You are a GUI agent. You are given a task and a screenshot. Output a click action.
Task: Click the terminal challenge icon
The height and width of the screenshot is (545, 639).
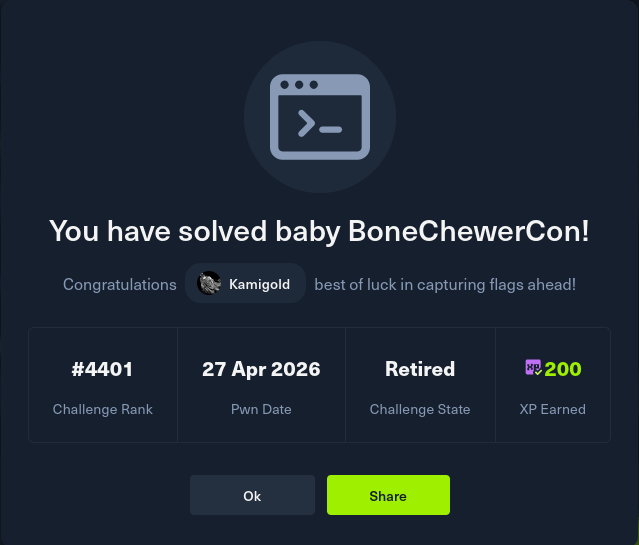click(320, 116)
